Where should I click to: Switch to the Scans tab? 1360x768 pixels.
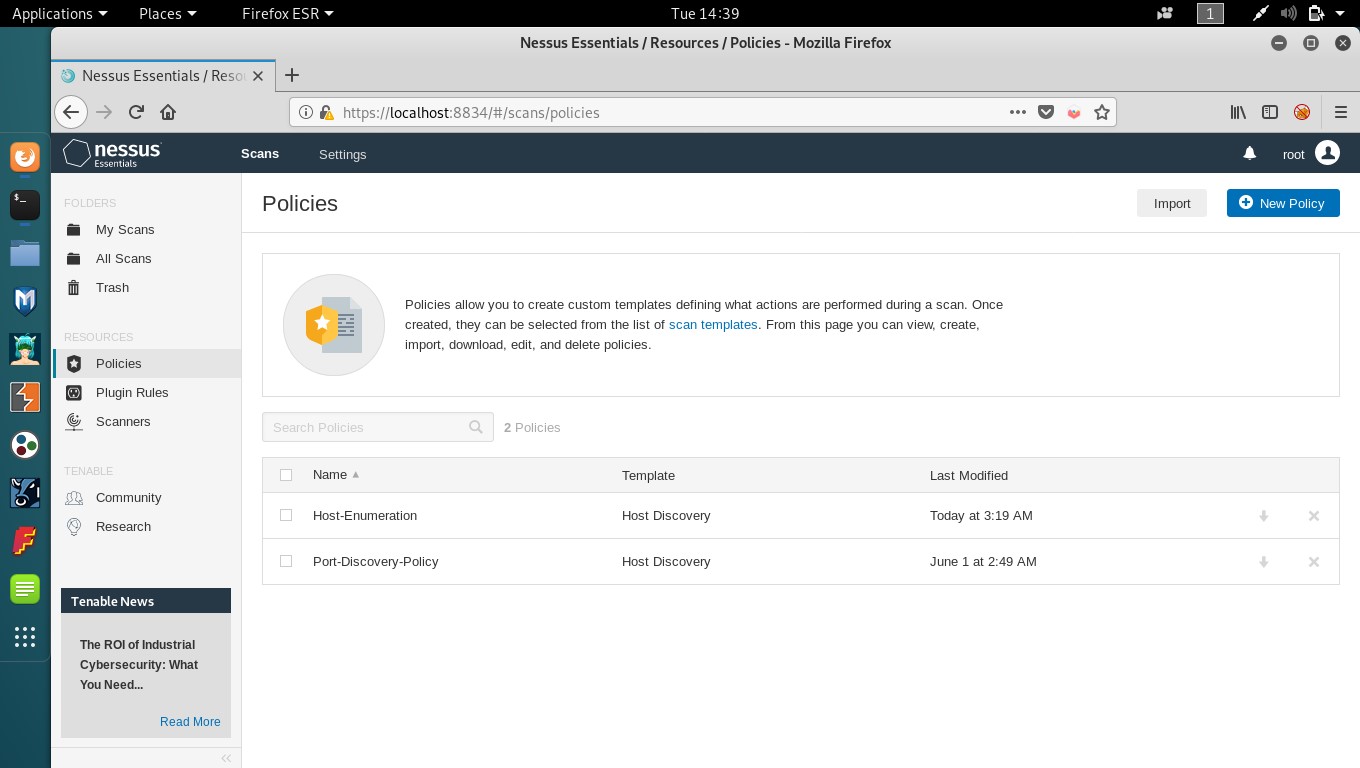click(260, 154)
